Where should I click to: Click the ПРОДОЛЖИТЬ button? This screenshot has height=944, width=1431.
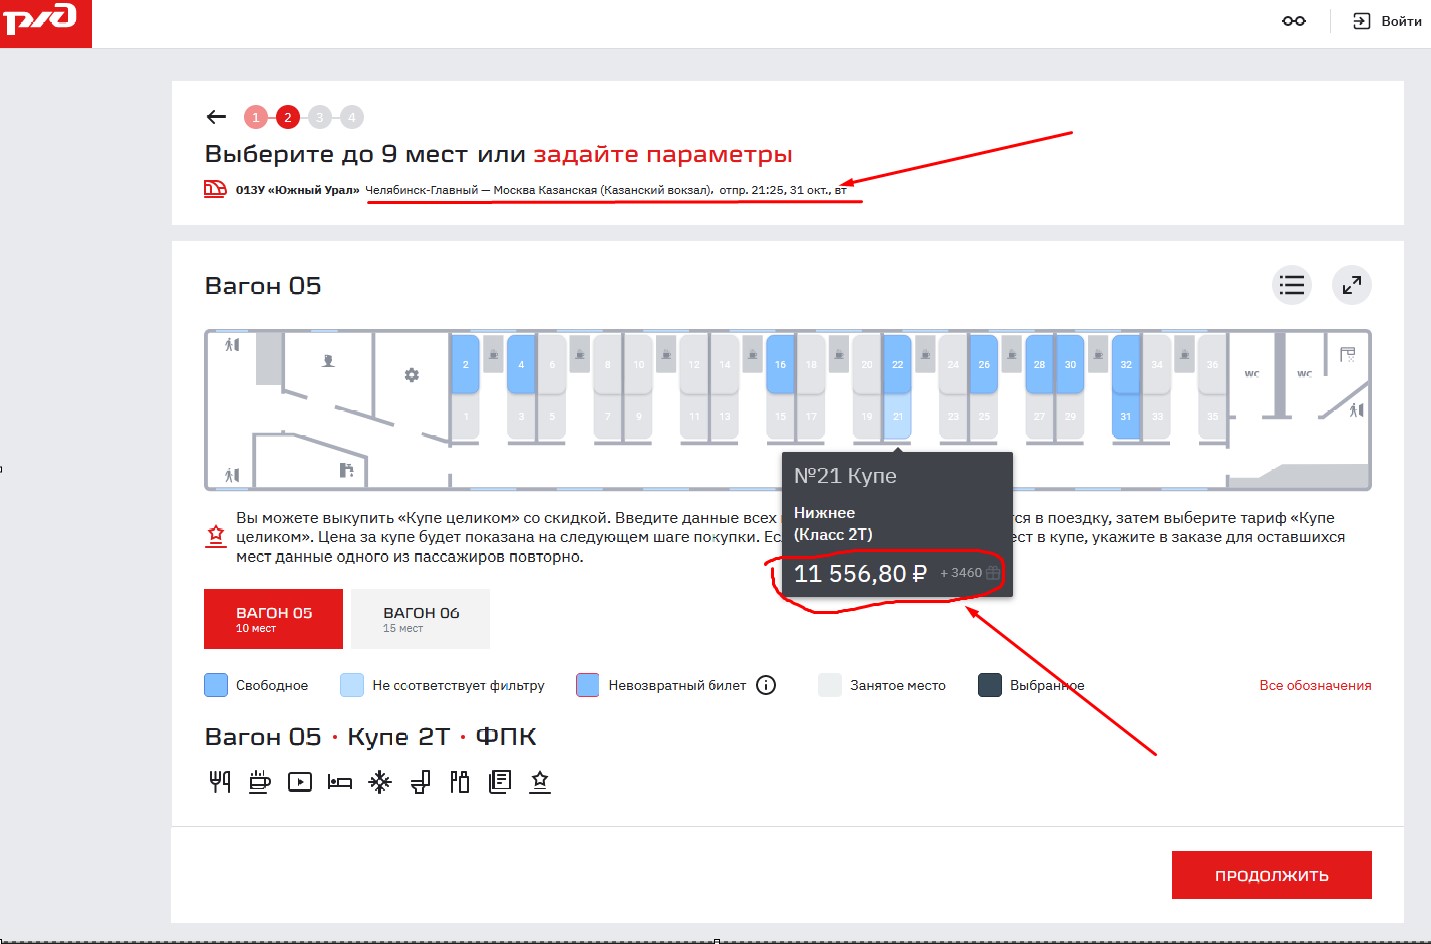click(1272, 875)
